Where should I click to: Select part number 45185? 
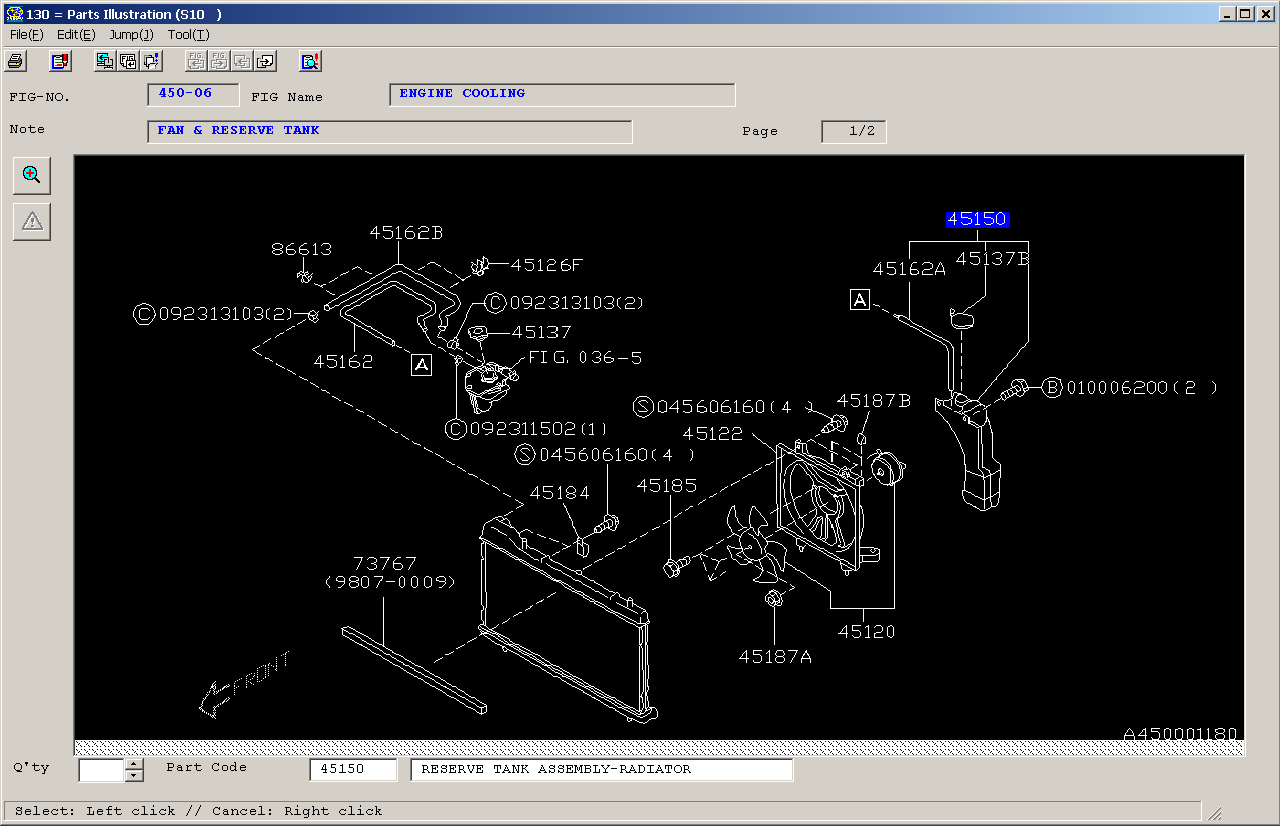667,486
